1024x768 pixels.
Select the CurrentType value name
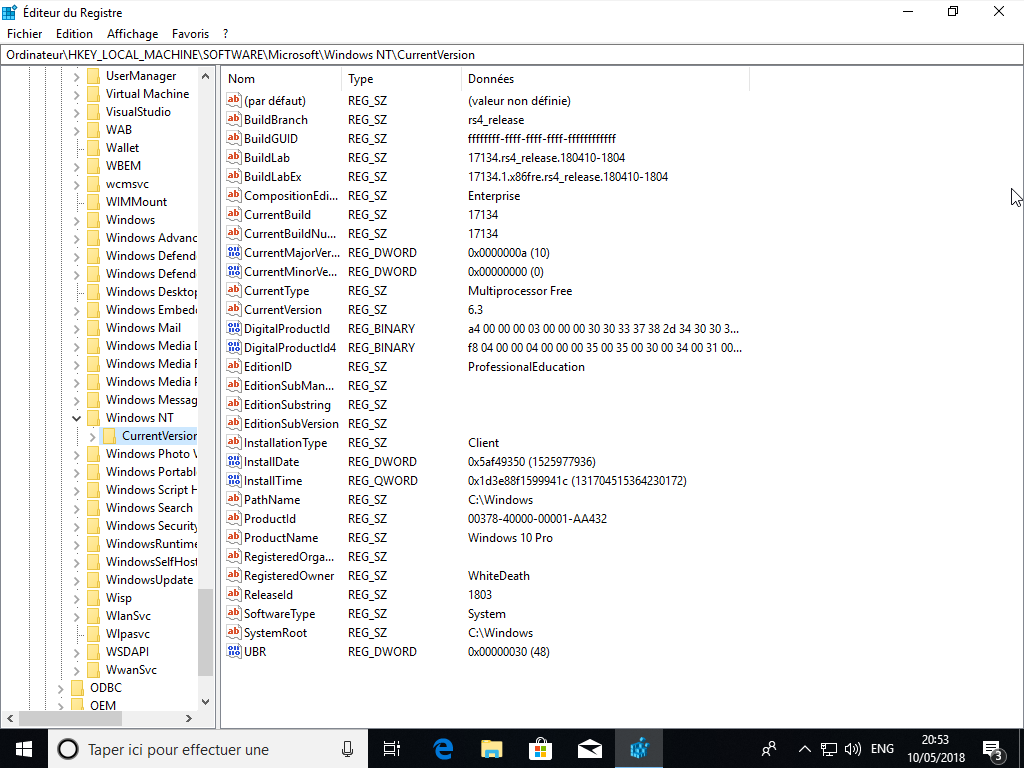276,291
